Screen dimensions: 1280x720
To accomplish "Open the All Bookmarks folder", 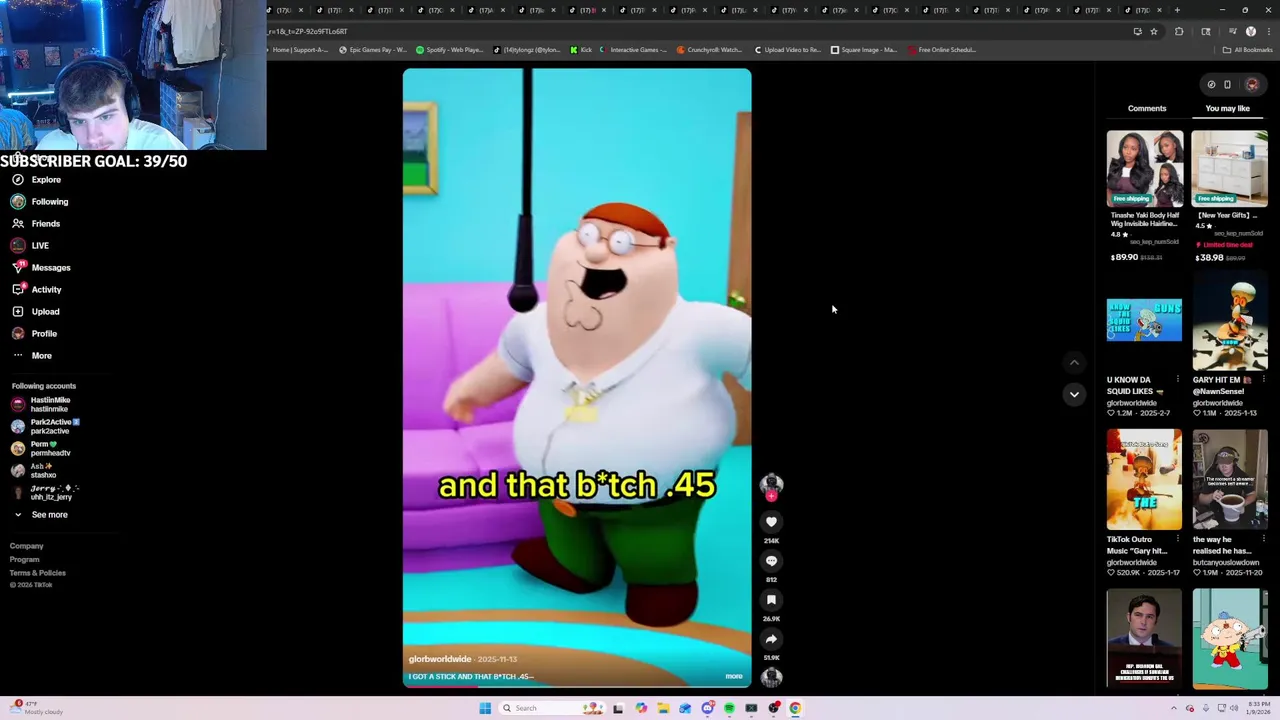I will [x=1248, y=50].
